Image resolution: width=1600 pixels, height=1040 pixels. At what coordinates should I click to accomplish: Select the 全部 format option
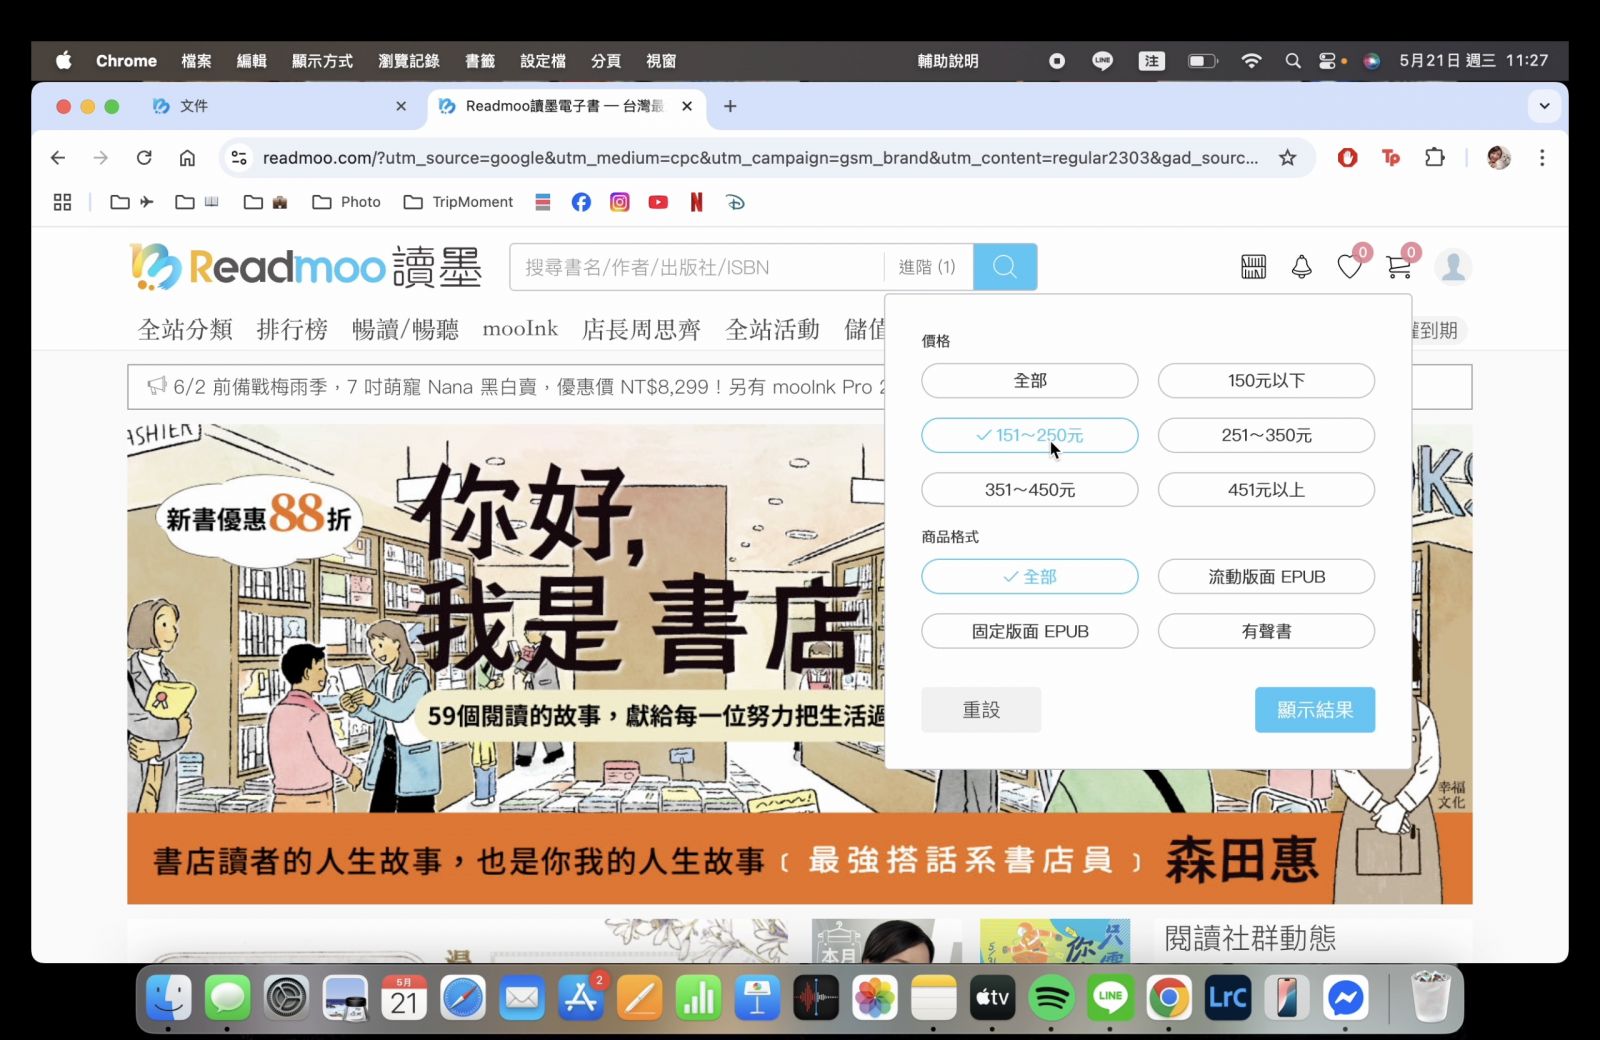(1030, 577)
